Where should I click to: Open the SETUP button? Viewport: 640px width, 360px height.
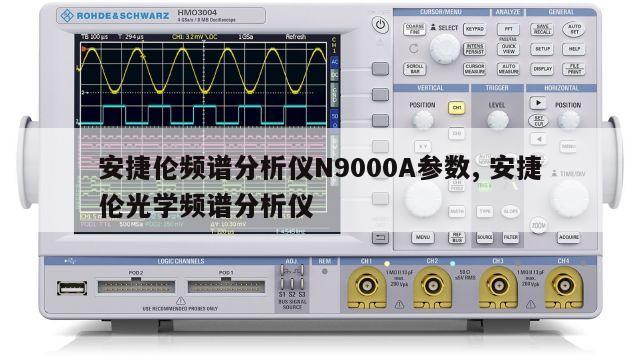[542, 49]
